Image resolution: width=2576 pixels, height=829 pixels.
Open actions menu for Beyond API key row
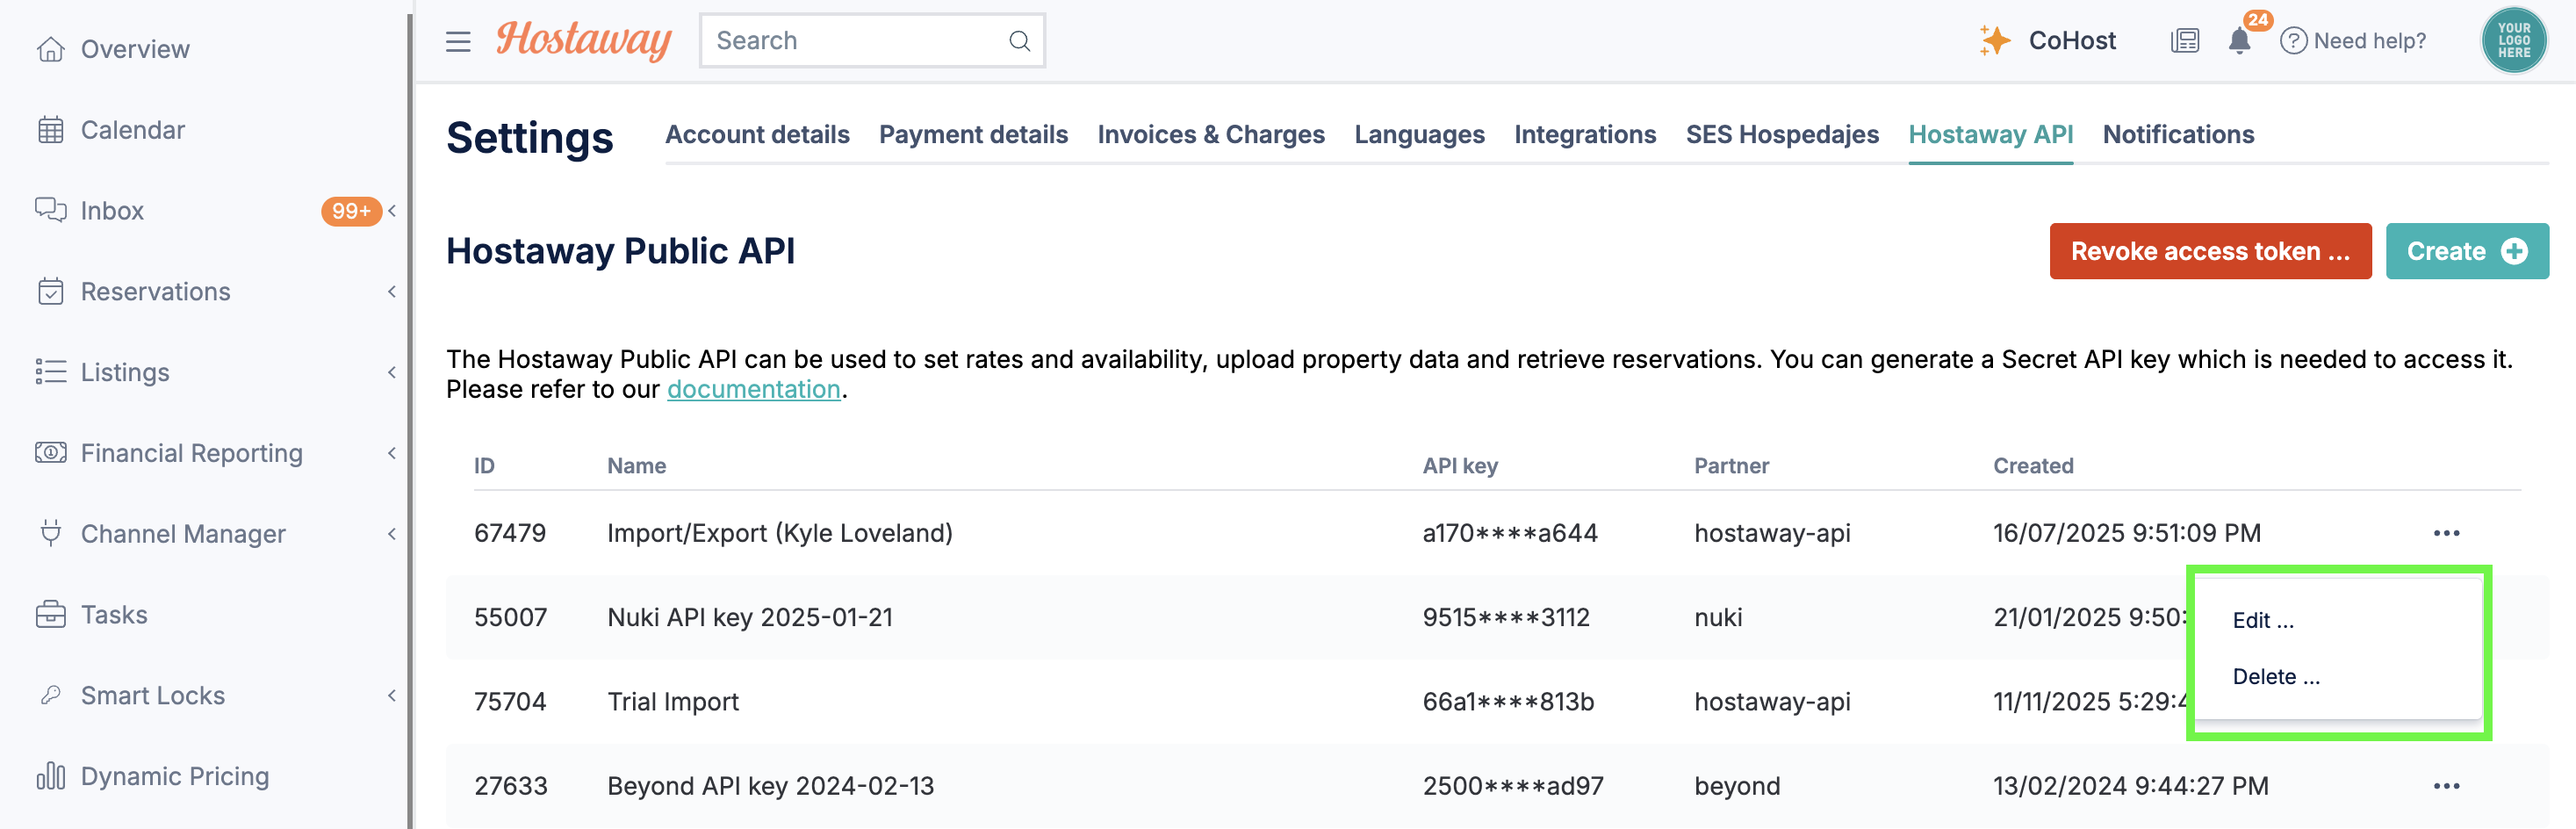(2446, 786)
